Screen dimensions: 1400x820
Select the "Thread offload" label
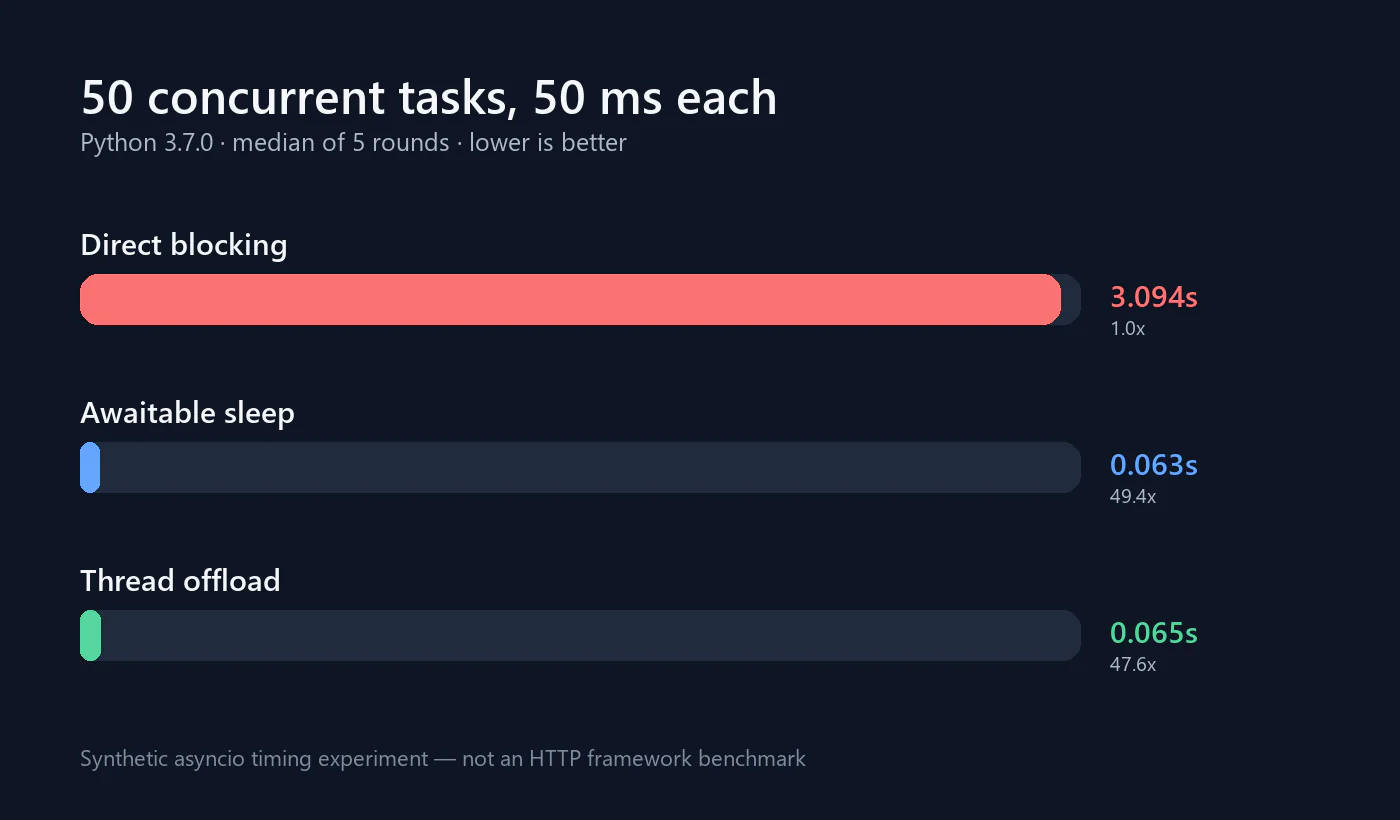[x=180, y=581]
